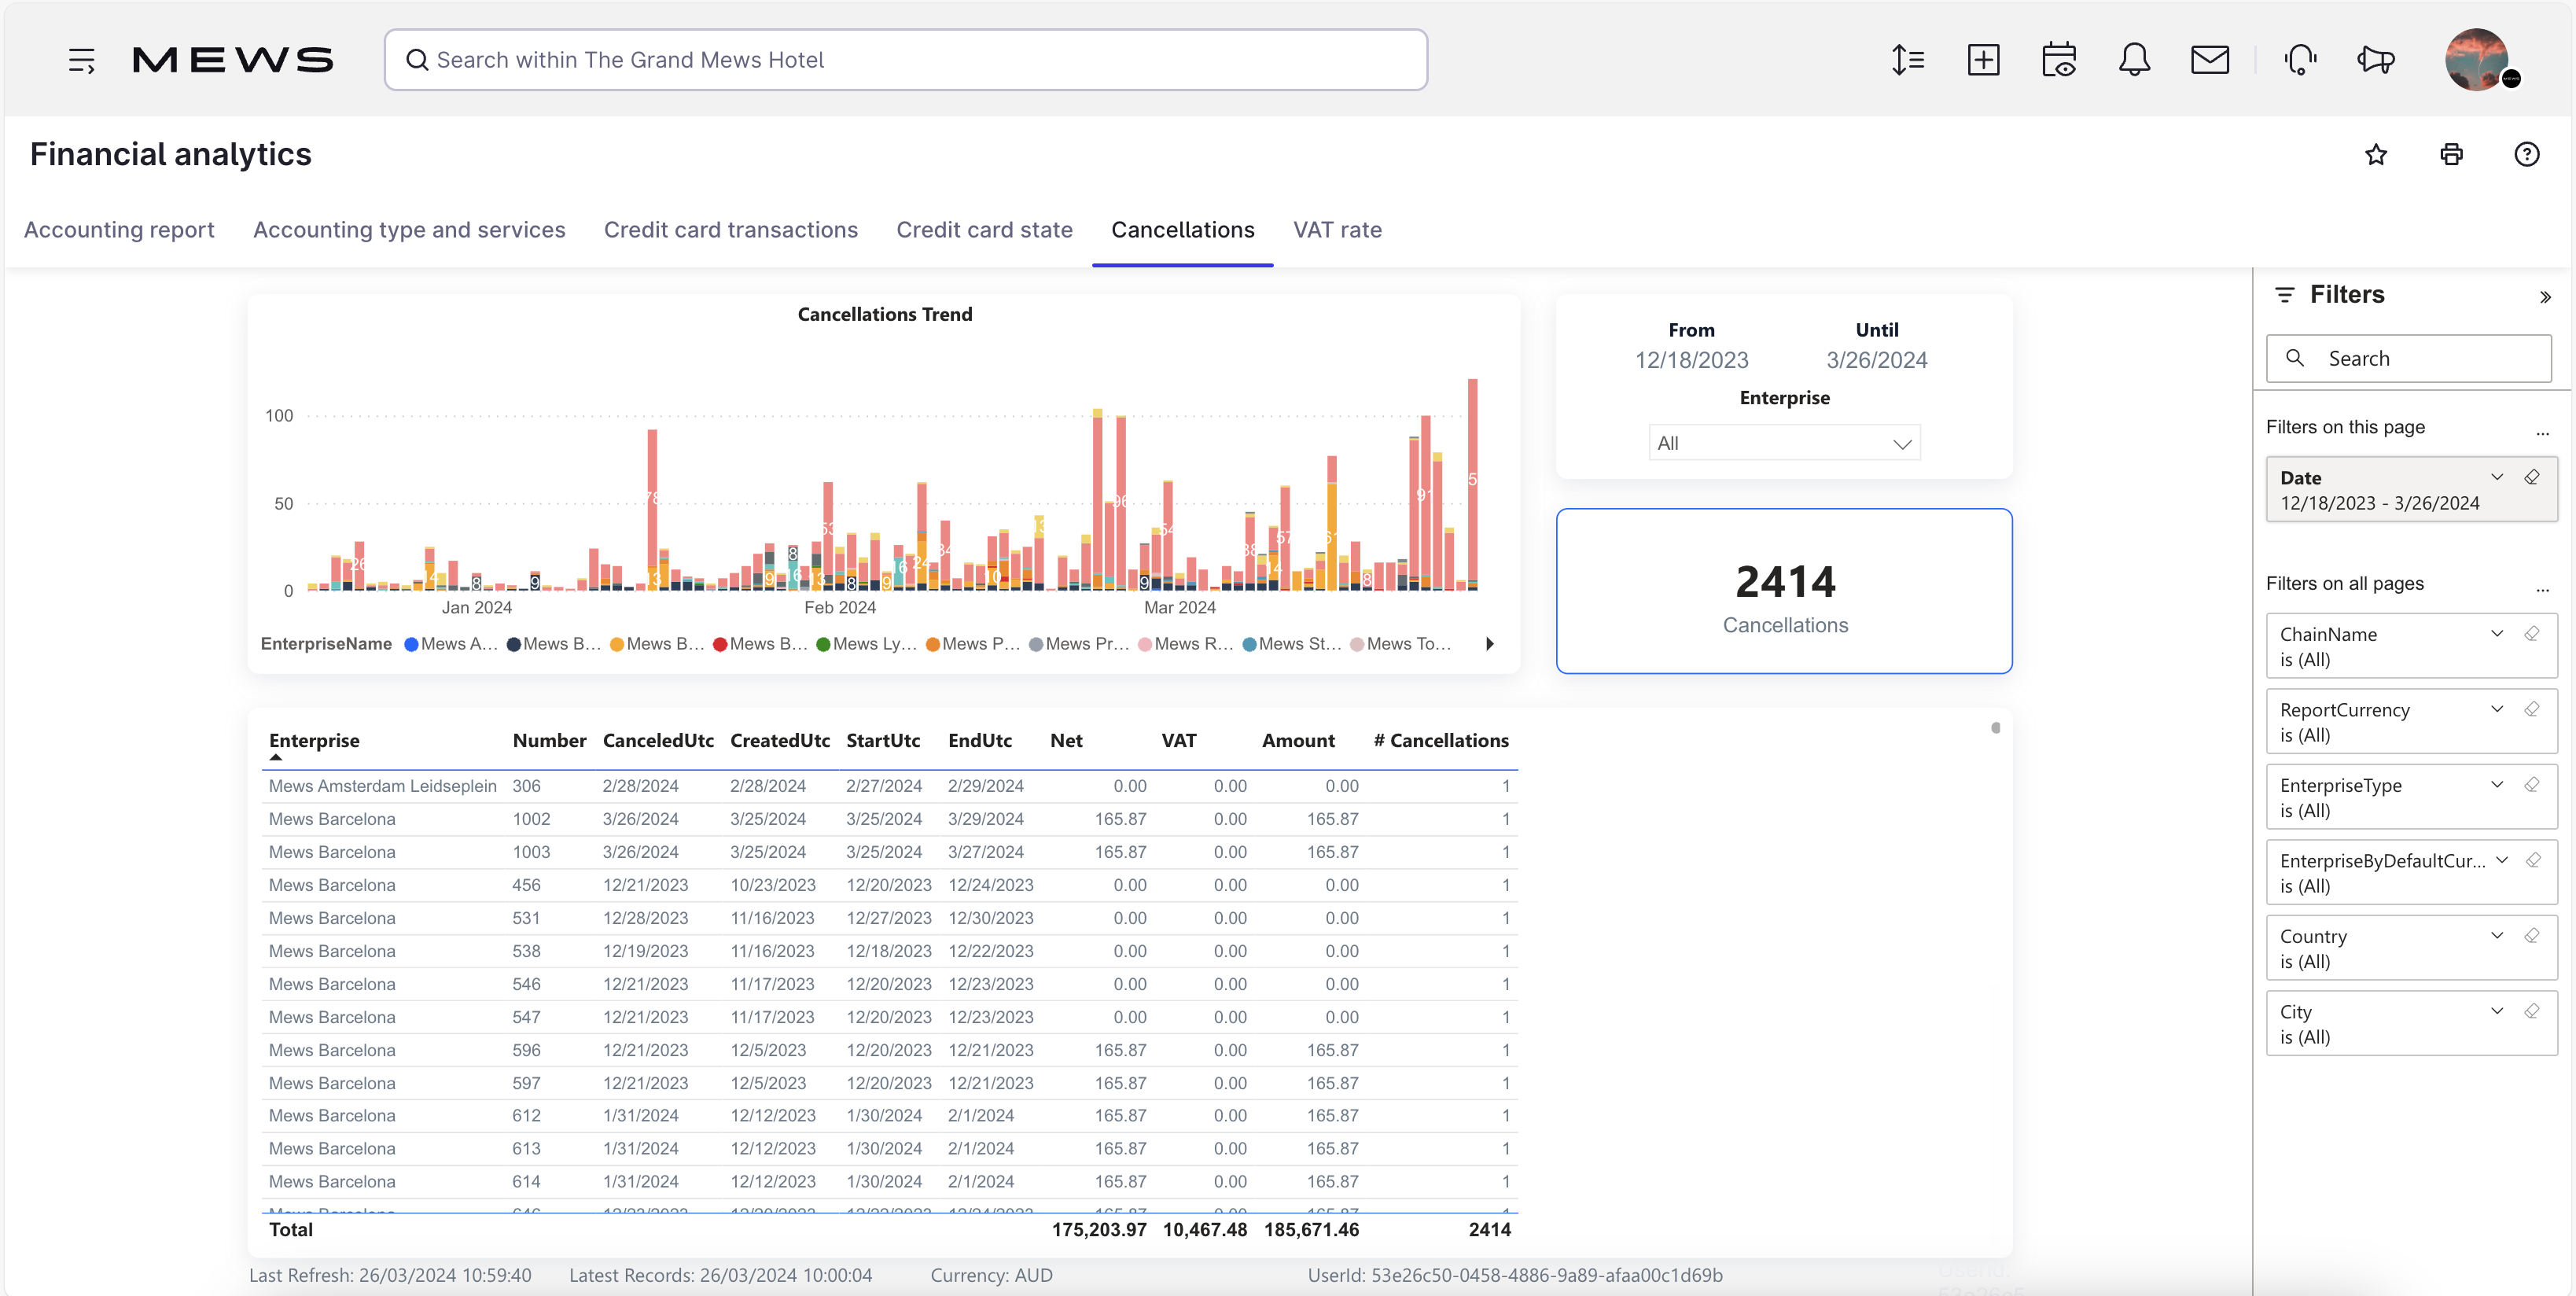
Task: Select reservation number 1002 cell
Action: [531, 819]
